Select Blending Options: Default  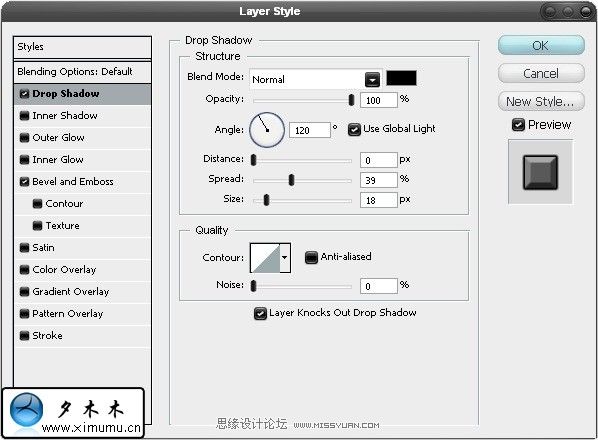point(82,72)
